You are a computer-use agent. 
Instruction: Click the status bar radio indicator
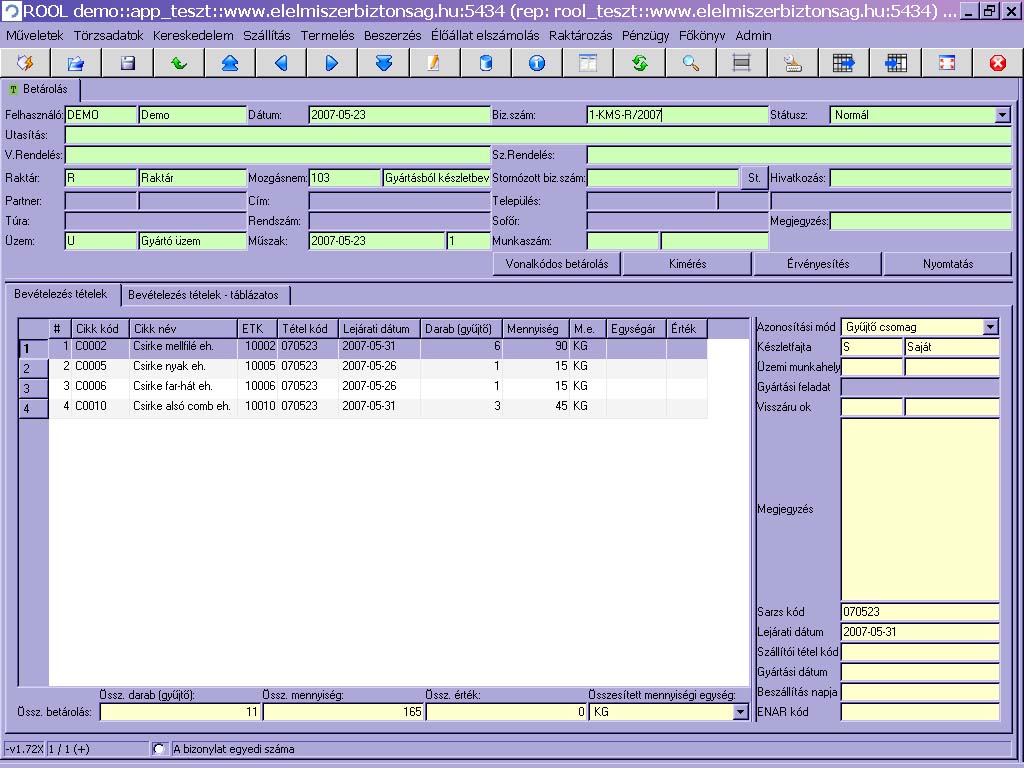[x=158, y=749]
